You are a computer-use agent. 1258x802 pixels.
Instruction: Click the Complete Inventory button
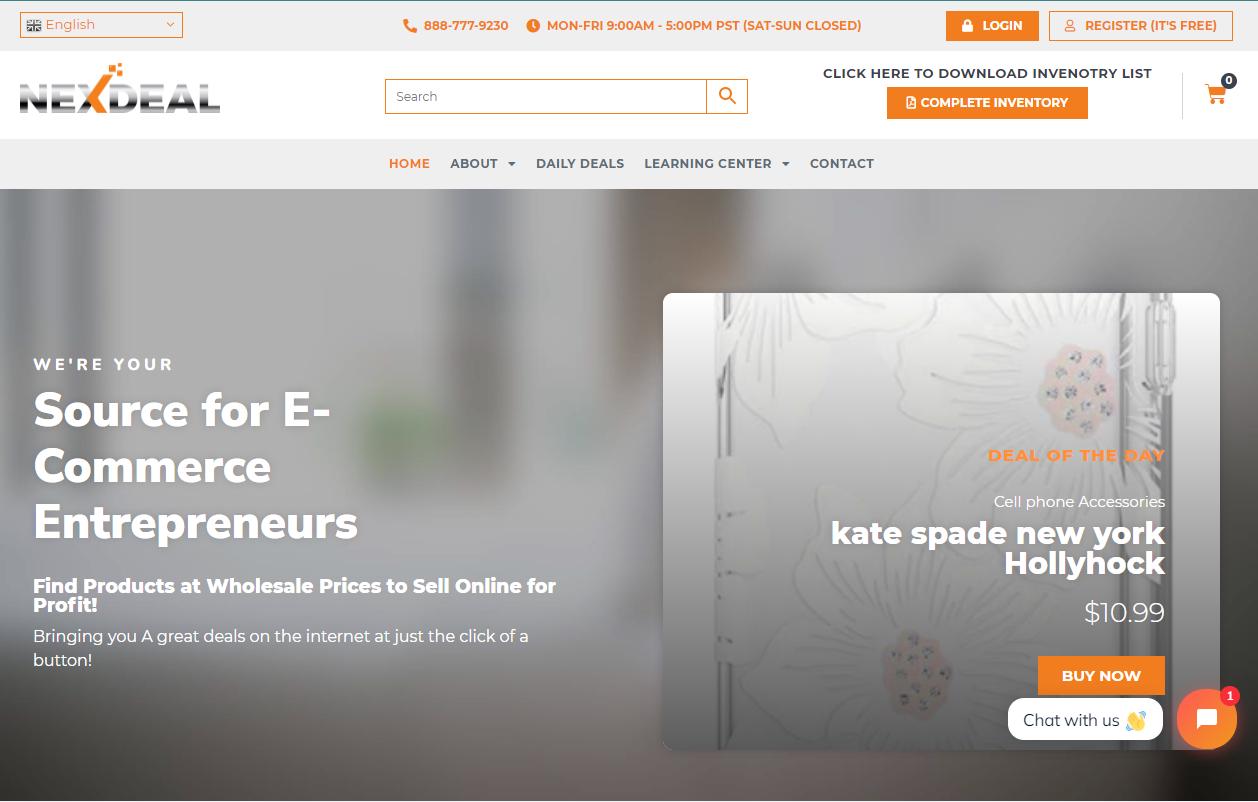(x=987, y=103)
